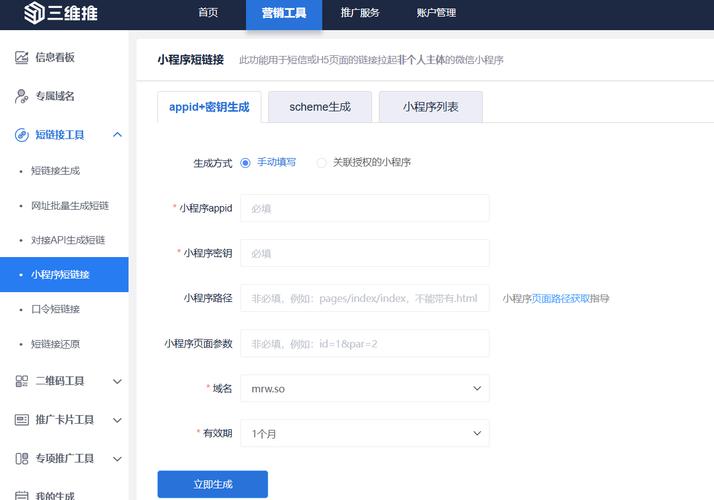Screen dimensions: 714x500
Task: Click the 专属域名 sidebar label
Action: click(x=55, y=96)
